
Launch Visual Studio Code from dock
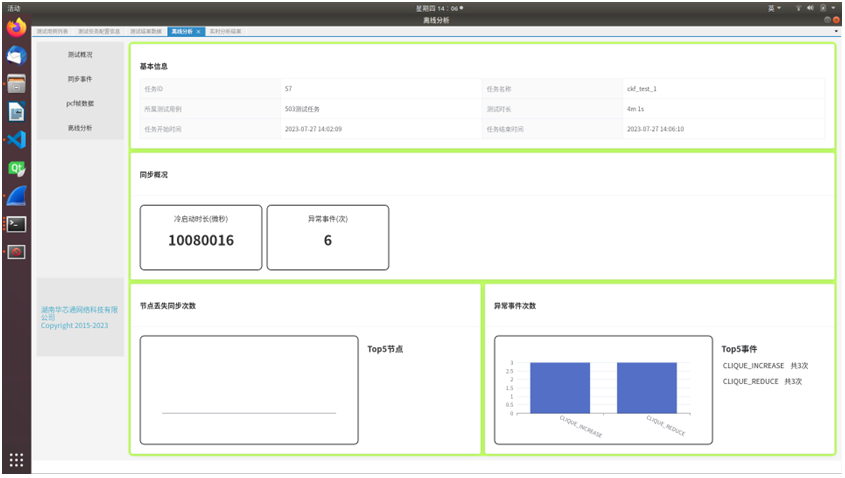point(16,140)
